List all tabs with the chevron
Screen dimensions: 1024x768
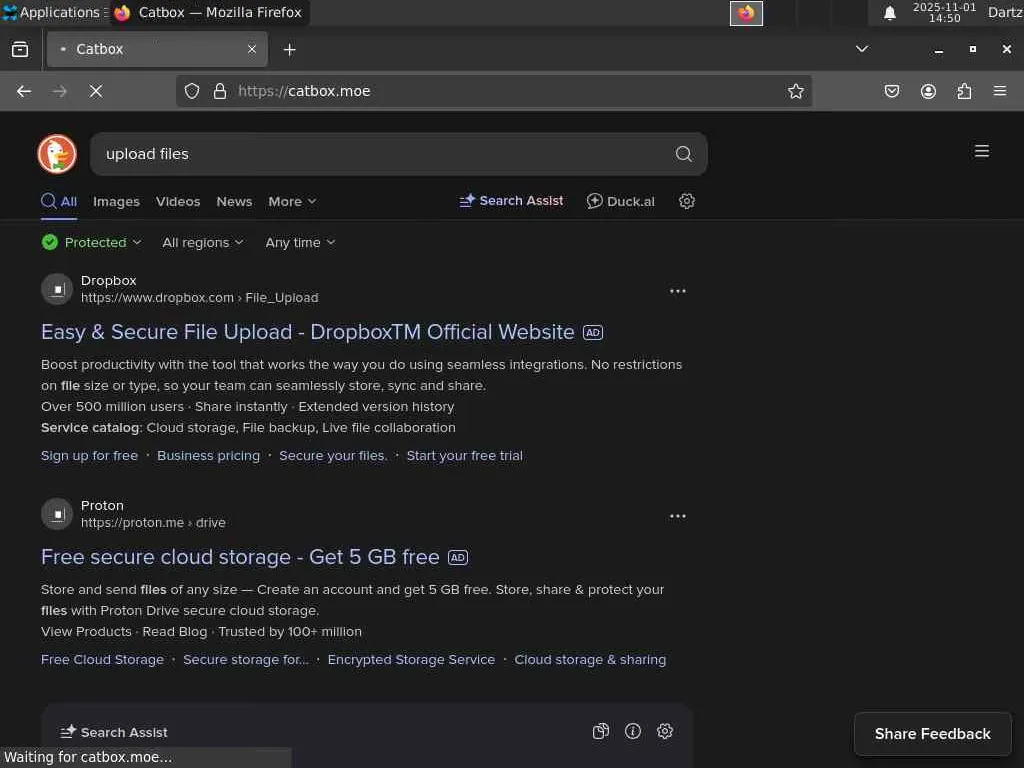coord(862,49)
